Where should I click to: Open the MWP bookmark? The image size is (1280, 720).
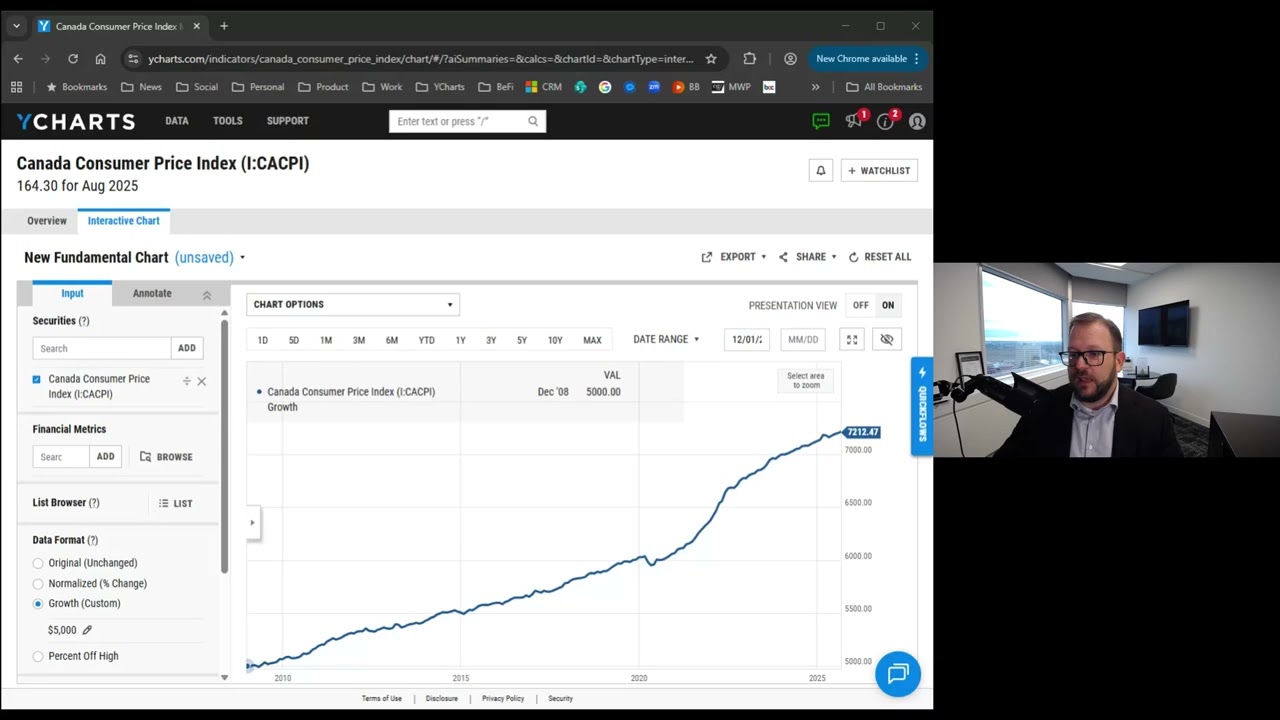(731, 87)
